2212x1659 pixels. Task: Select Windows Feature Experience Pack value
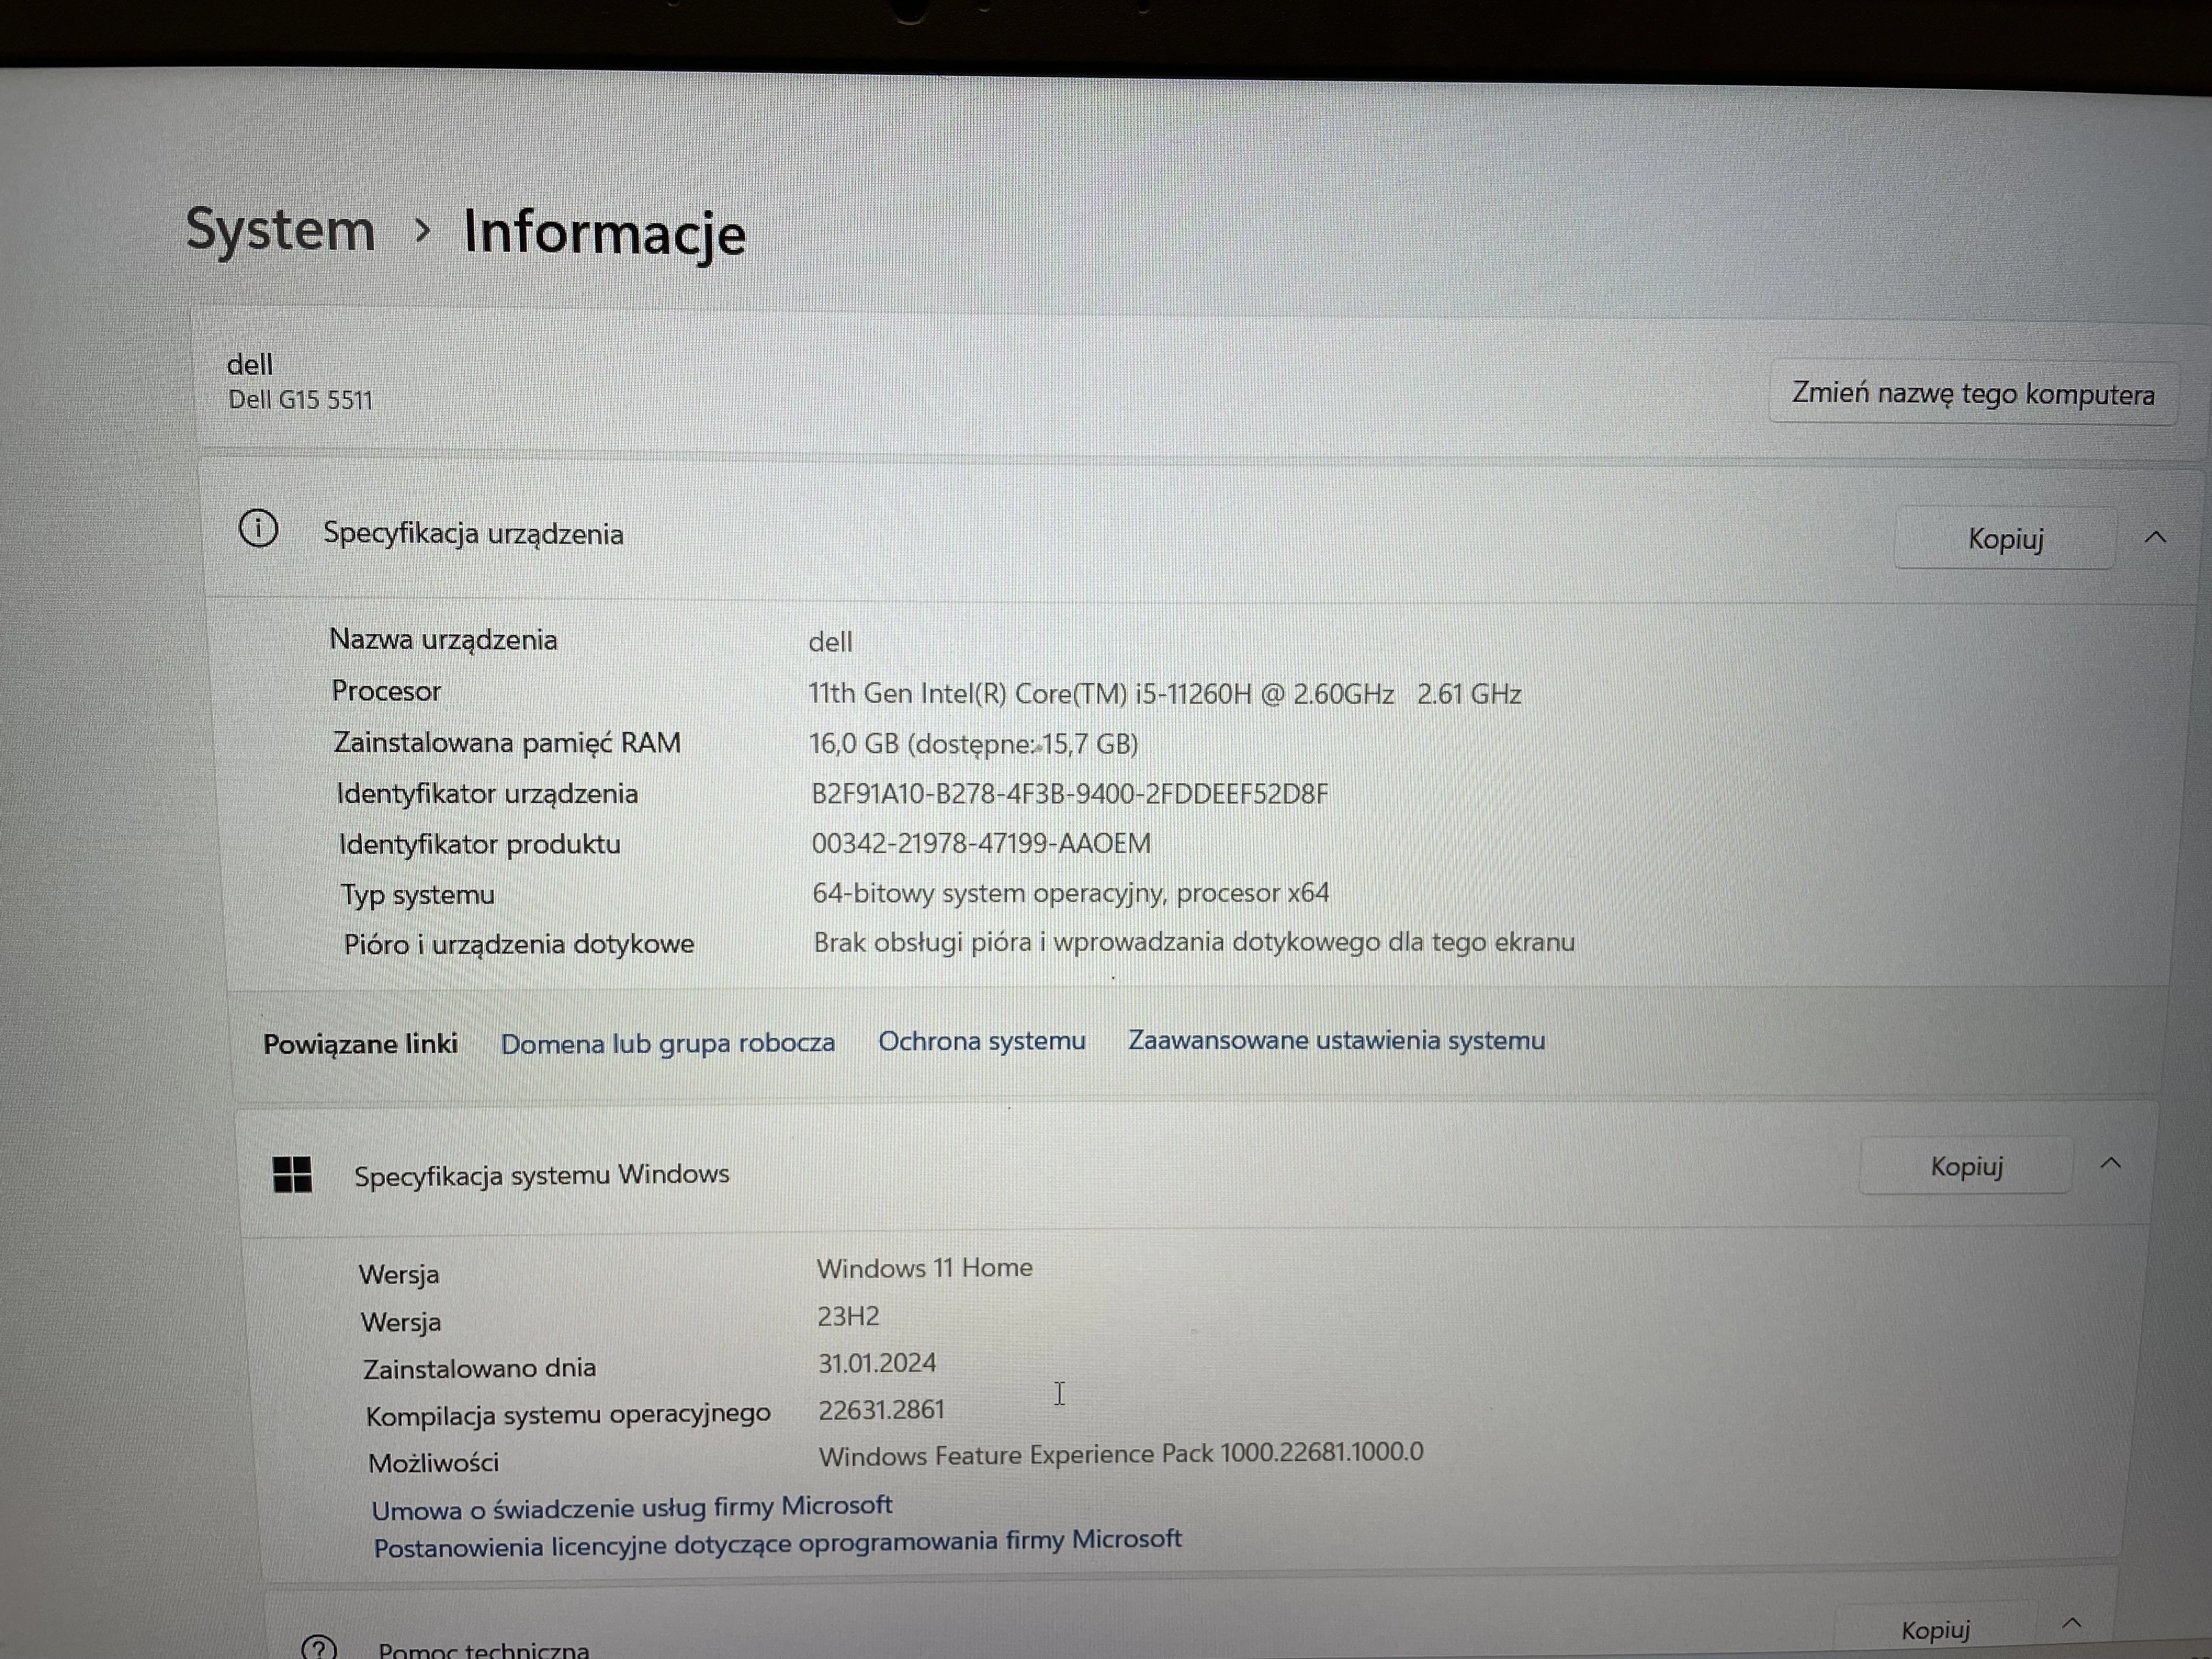coord(1121,1454)
